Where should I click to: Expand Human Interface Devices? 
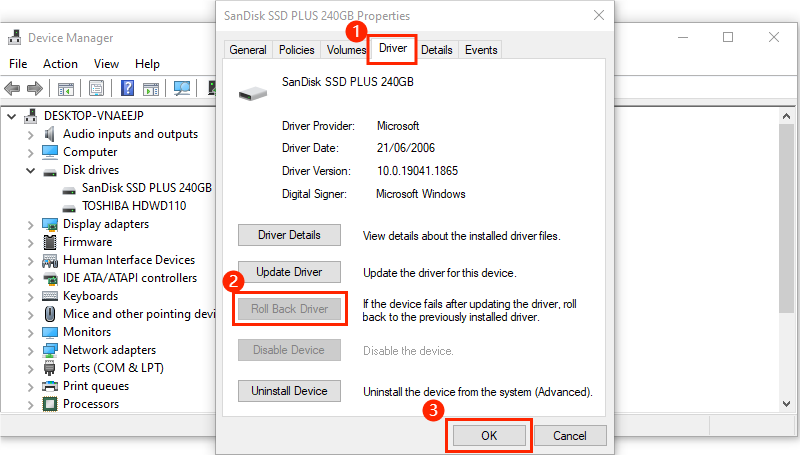click(x=31, y=261)
